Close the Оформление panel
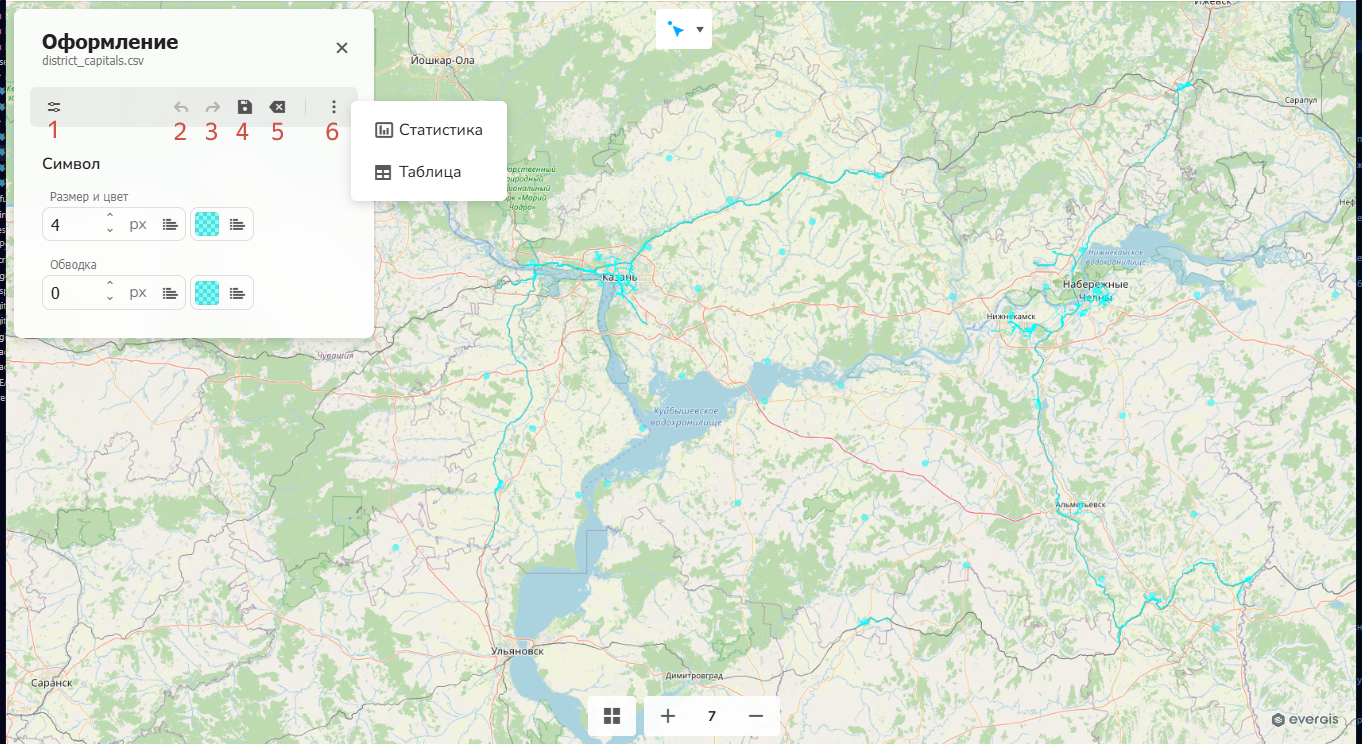This screenshot has height=744, width=1362. [x=342, y=48]
